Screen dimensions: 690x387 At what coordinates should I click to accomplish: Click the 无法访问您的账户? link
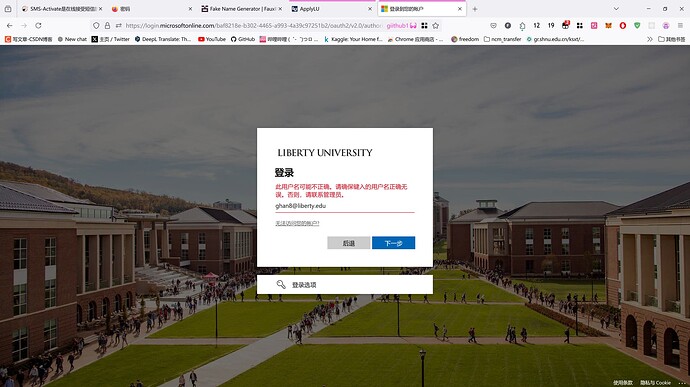pyautogui.click(x=297, y=223)
